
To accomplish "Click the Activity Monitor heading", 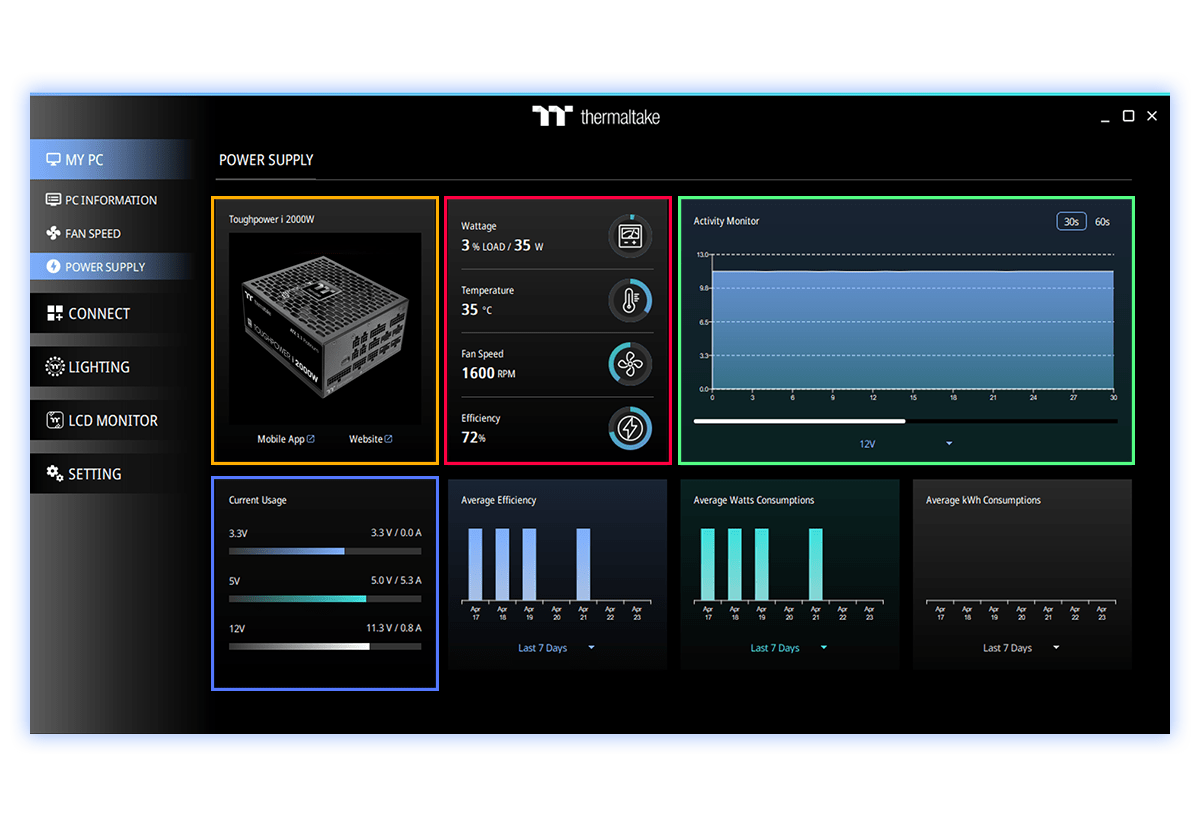I will click(x=727, y=221).
